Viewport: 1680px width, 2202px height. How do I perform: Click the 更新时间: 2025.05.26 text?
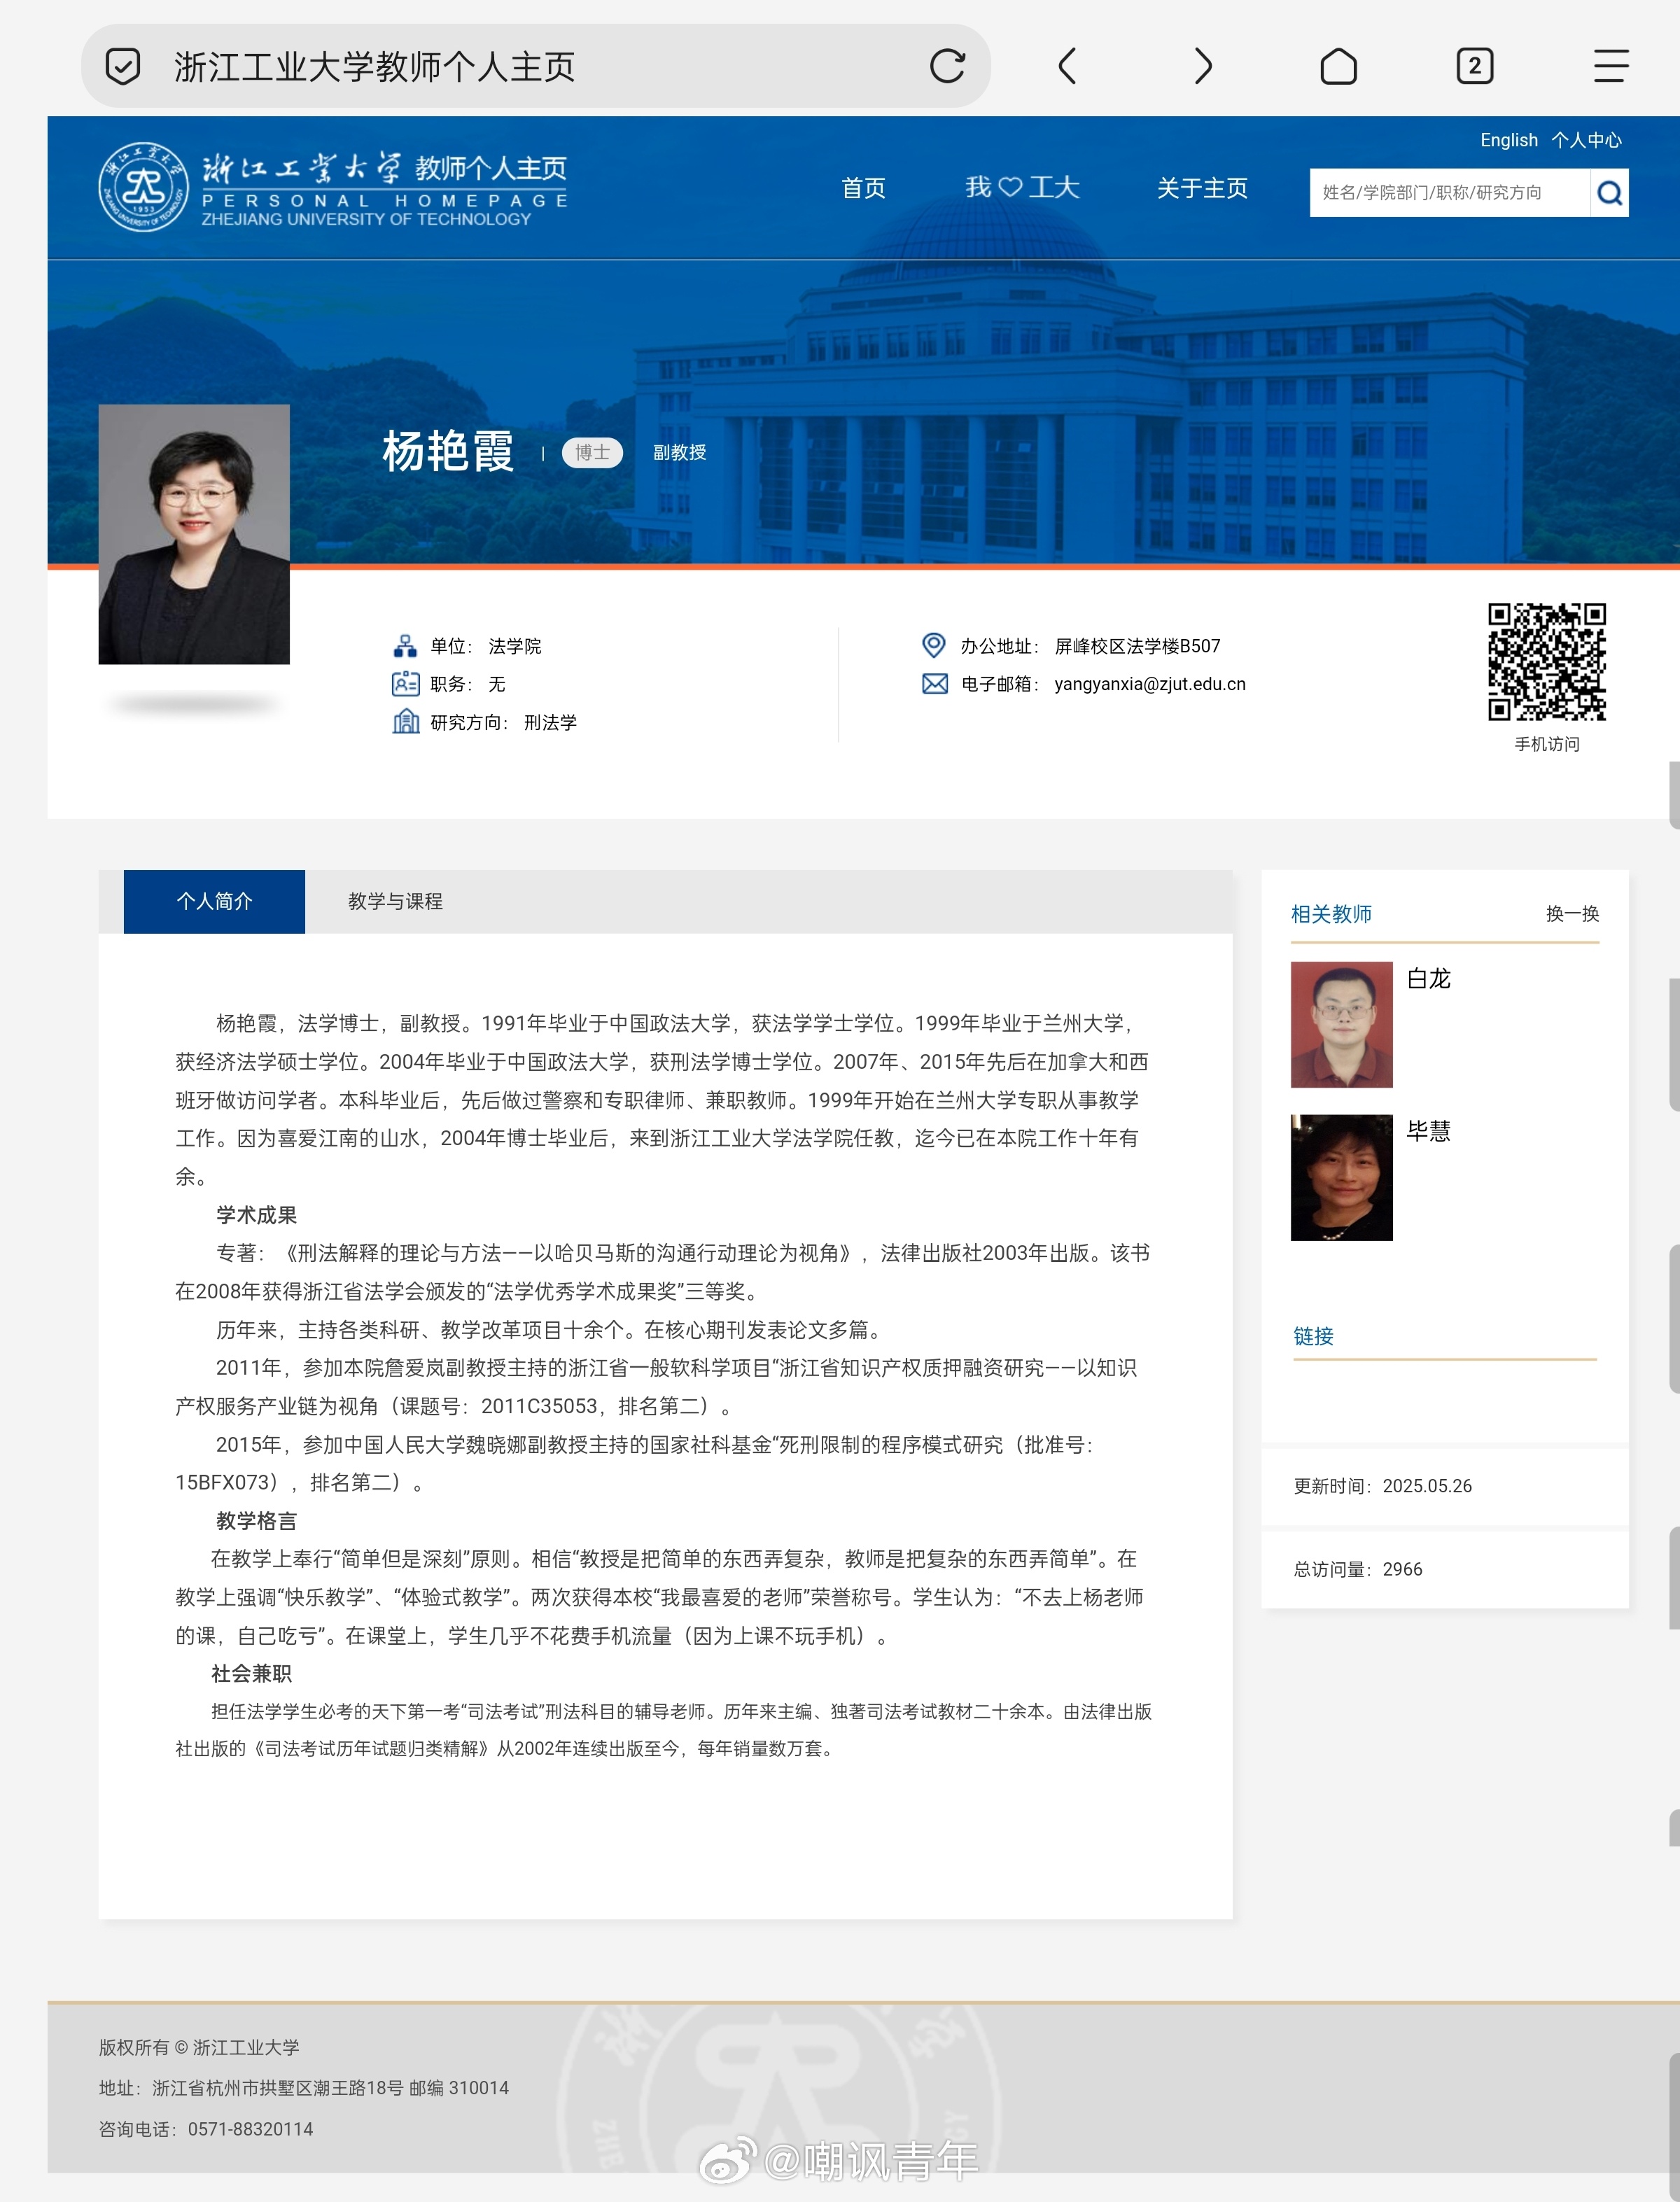[x=1383, y=1485]
